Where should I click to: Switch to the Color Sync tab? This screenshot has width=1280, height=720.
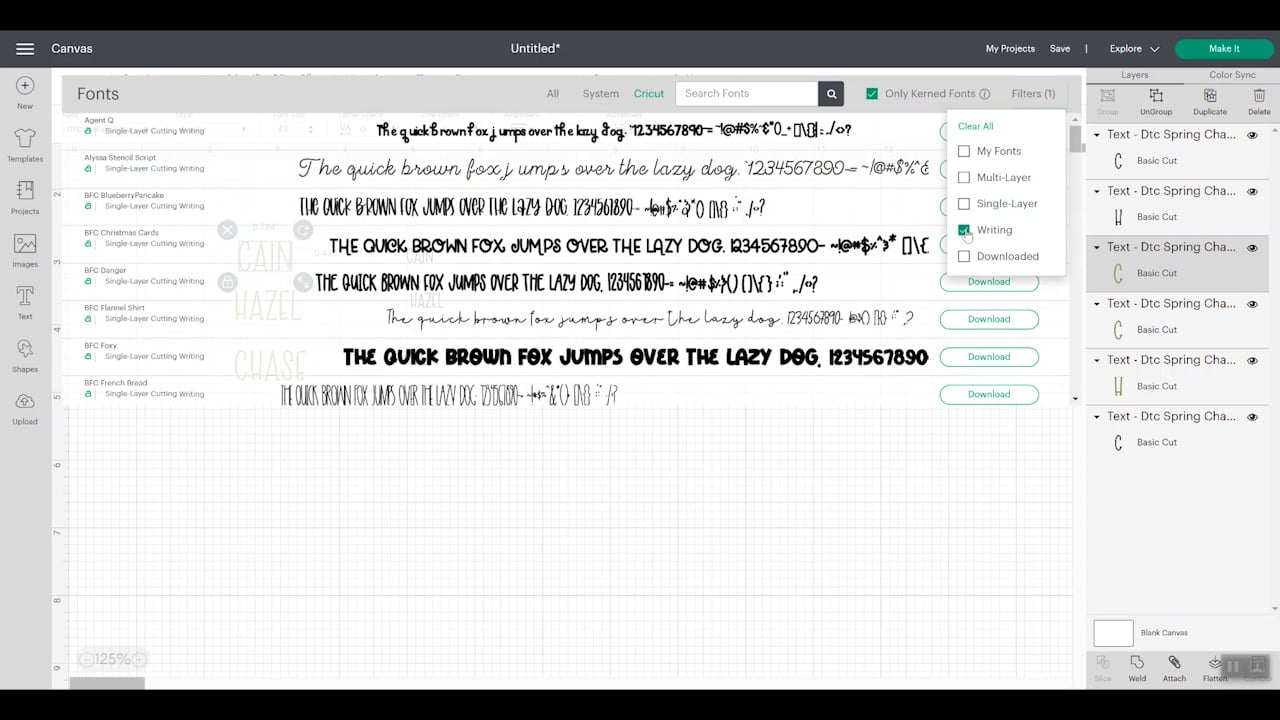[x=1232, y=75]
